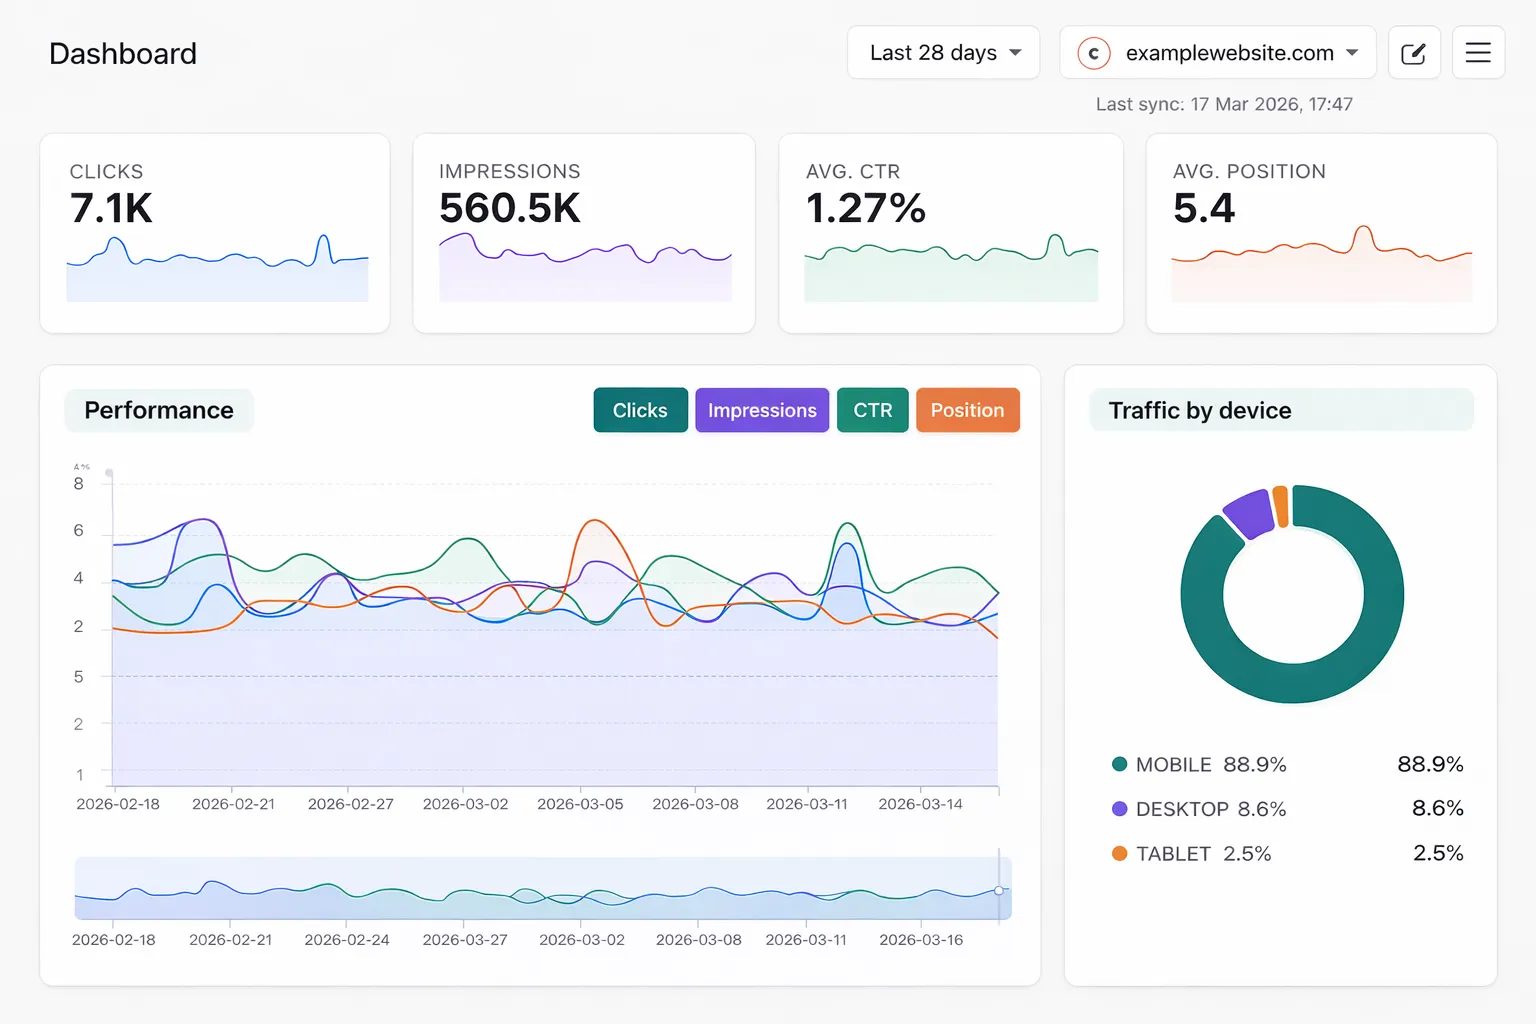Toggle the Clicks series on chart
The width and height of the screenshot is (1536, 1024).
pyautogui.click(x=640, y=410)
